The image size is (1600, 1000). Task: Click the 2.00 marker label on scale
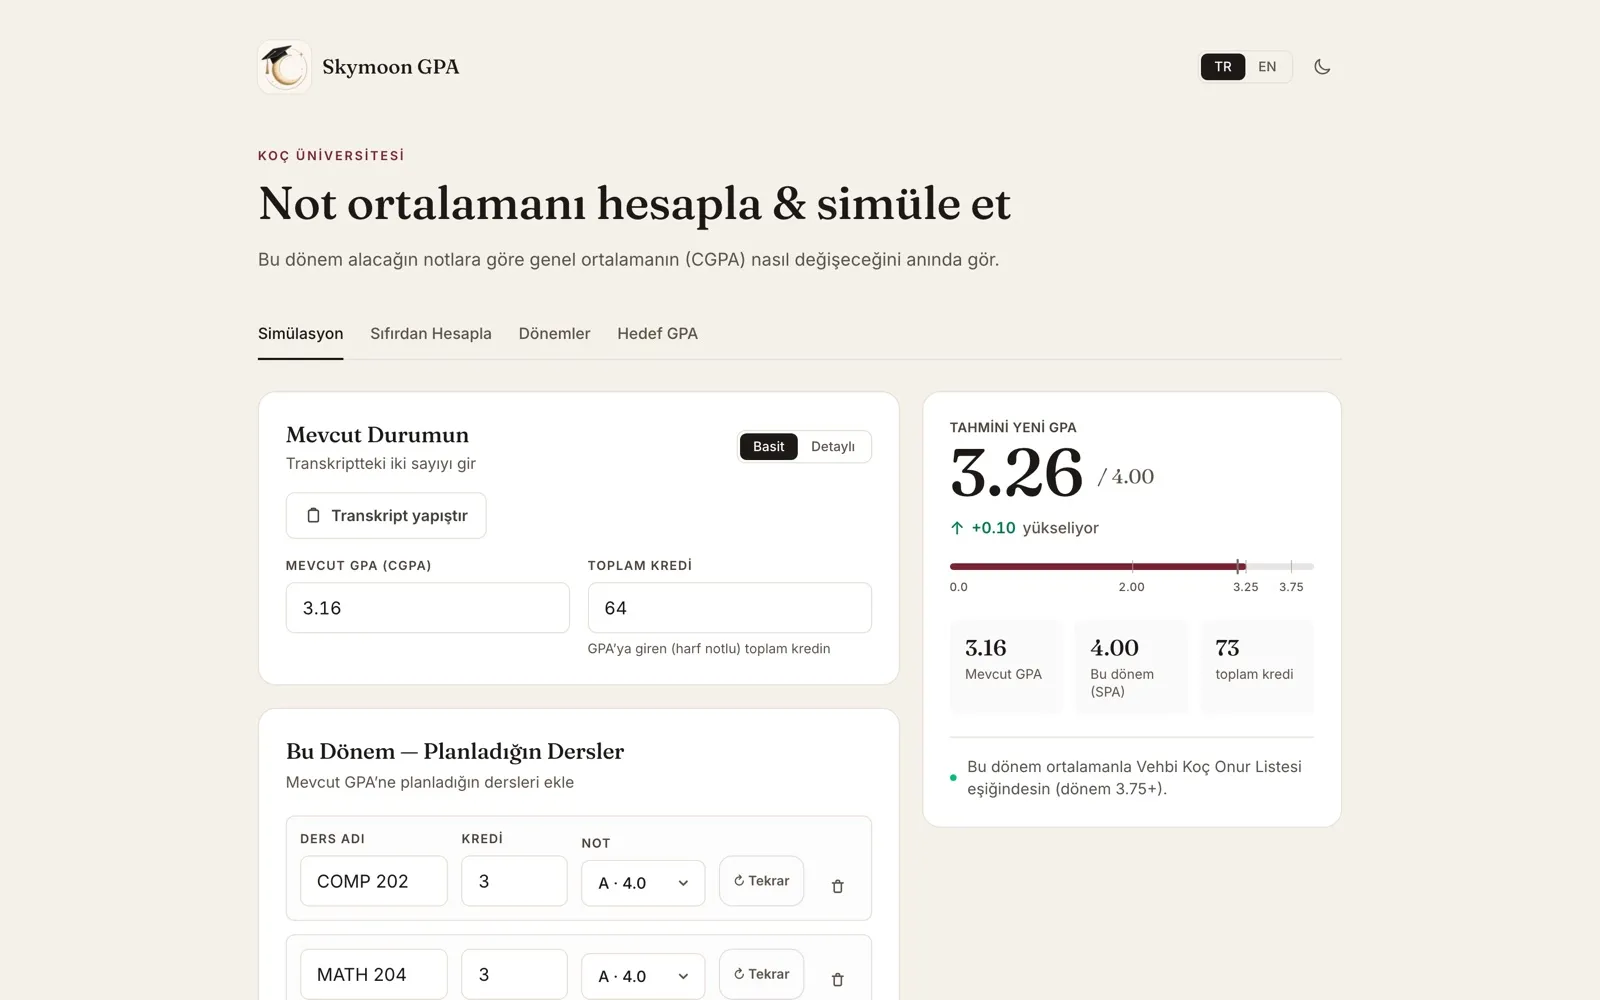1131,587
